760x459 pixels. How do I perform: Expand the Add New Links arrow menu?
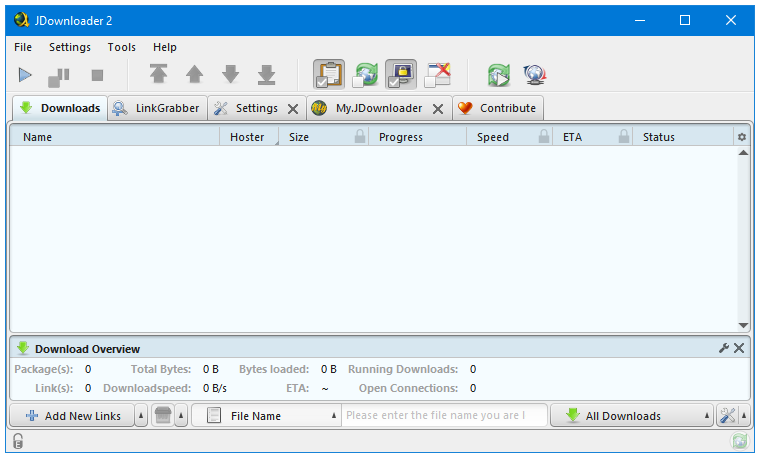(x=140, y=416)
